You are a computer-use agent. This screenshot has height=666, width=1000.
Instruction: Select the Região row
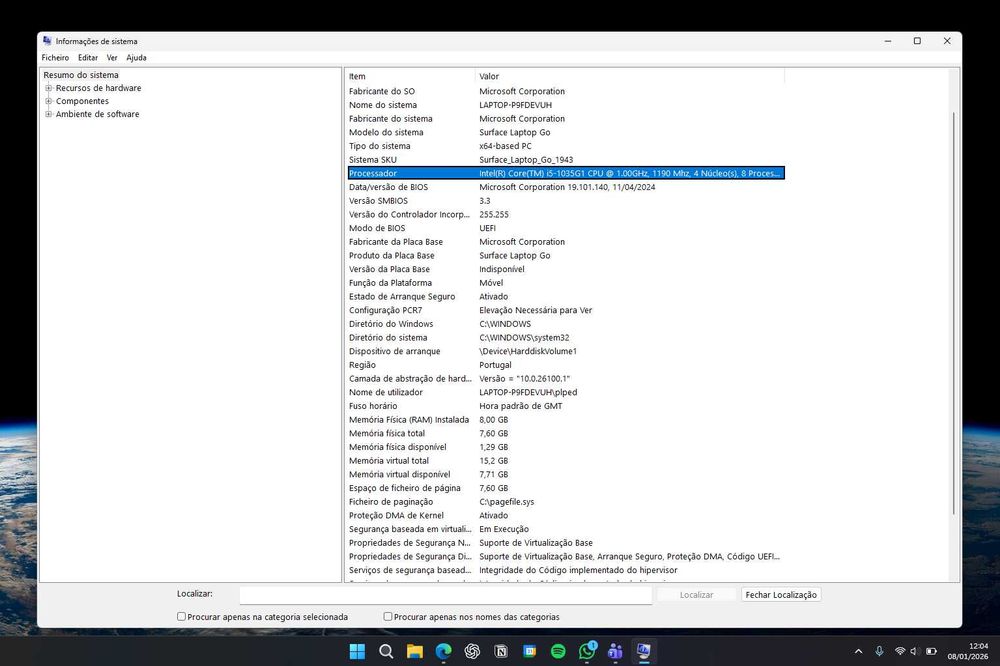566,365
